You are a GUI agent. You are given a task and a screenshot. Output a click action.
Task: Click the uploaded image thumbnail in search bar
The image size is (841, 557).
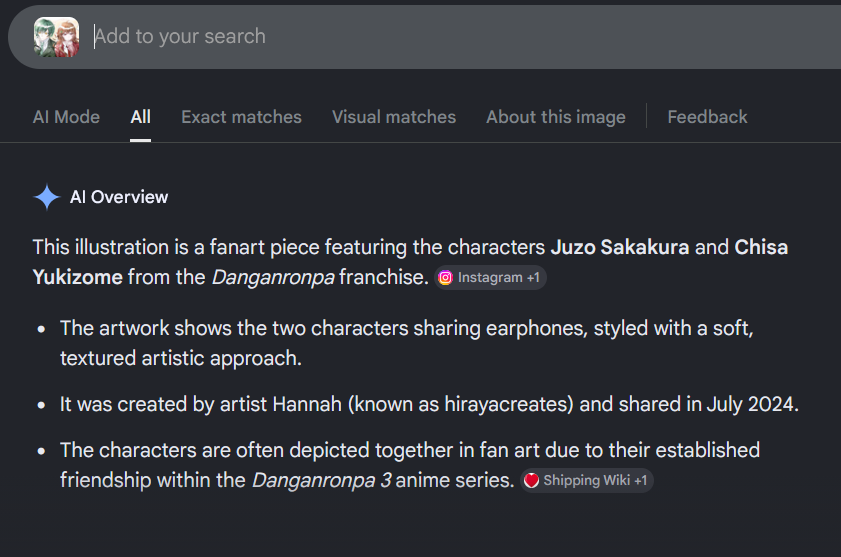click(x=56, y=37)
